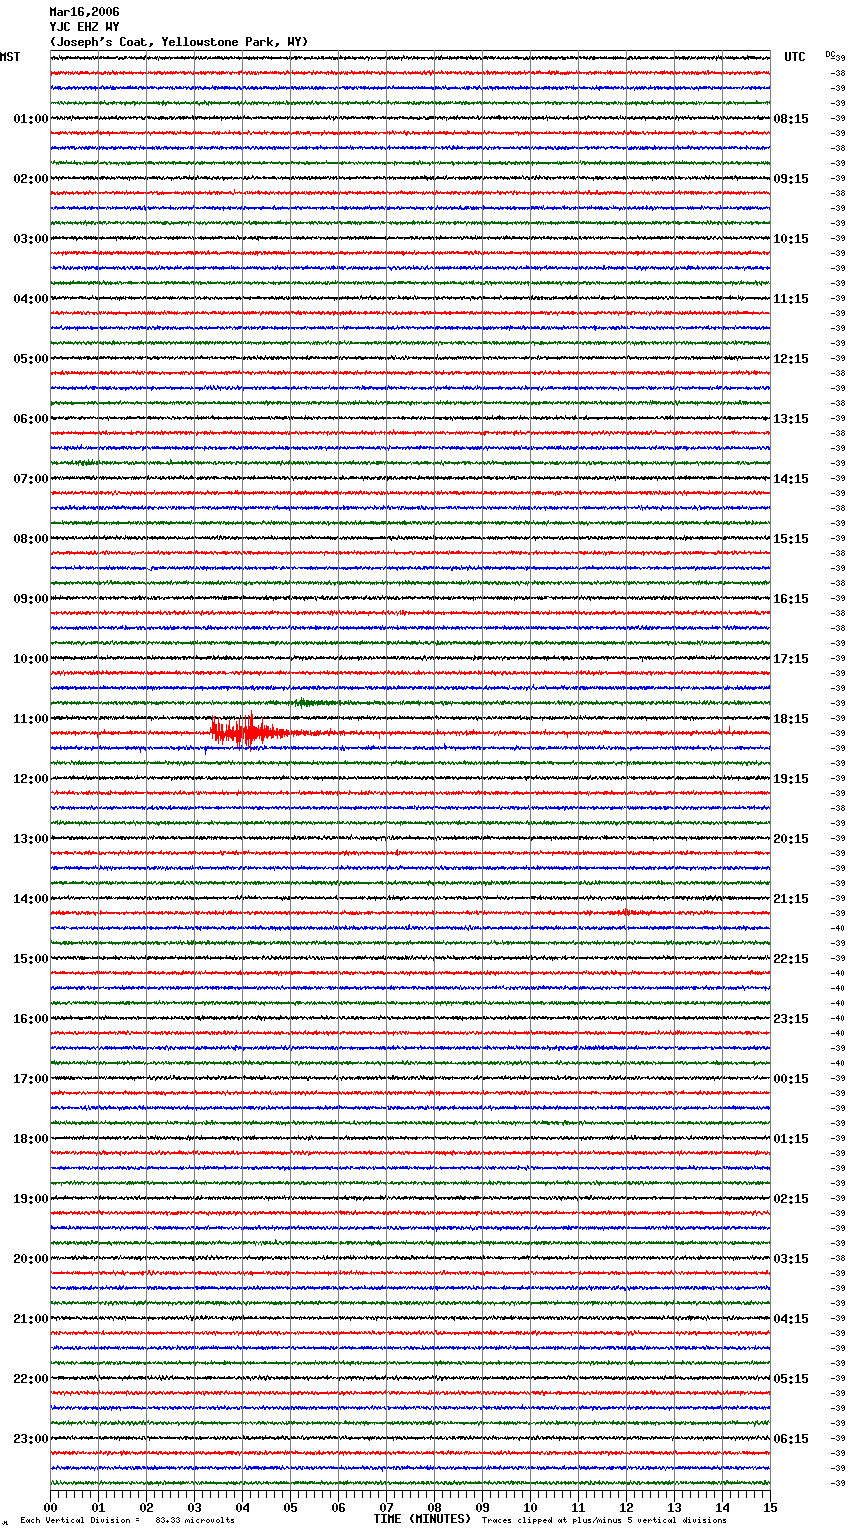
Task: Select the 15:00 MST time label
Action: (x=31, y=959)
